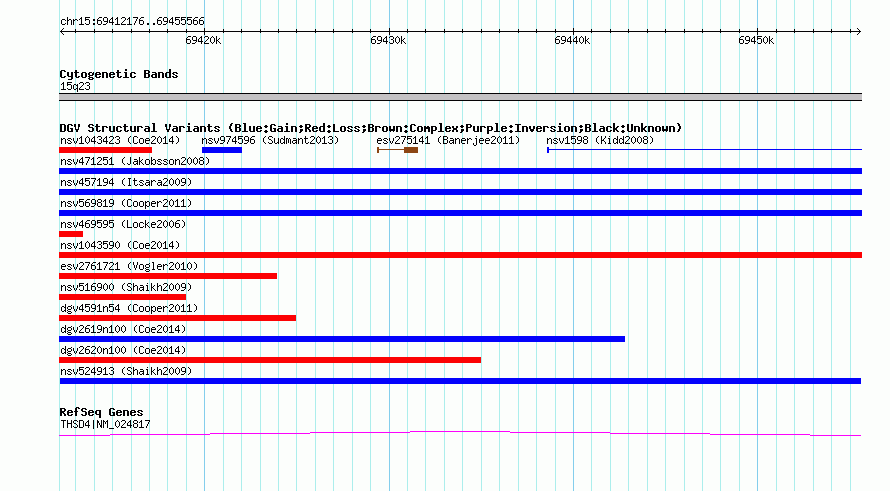890x491 pixels.
Task: Select the blue nsv471251 gain bar
Action: tap(460, 171)
